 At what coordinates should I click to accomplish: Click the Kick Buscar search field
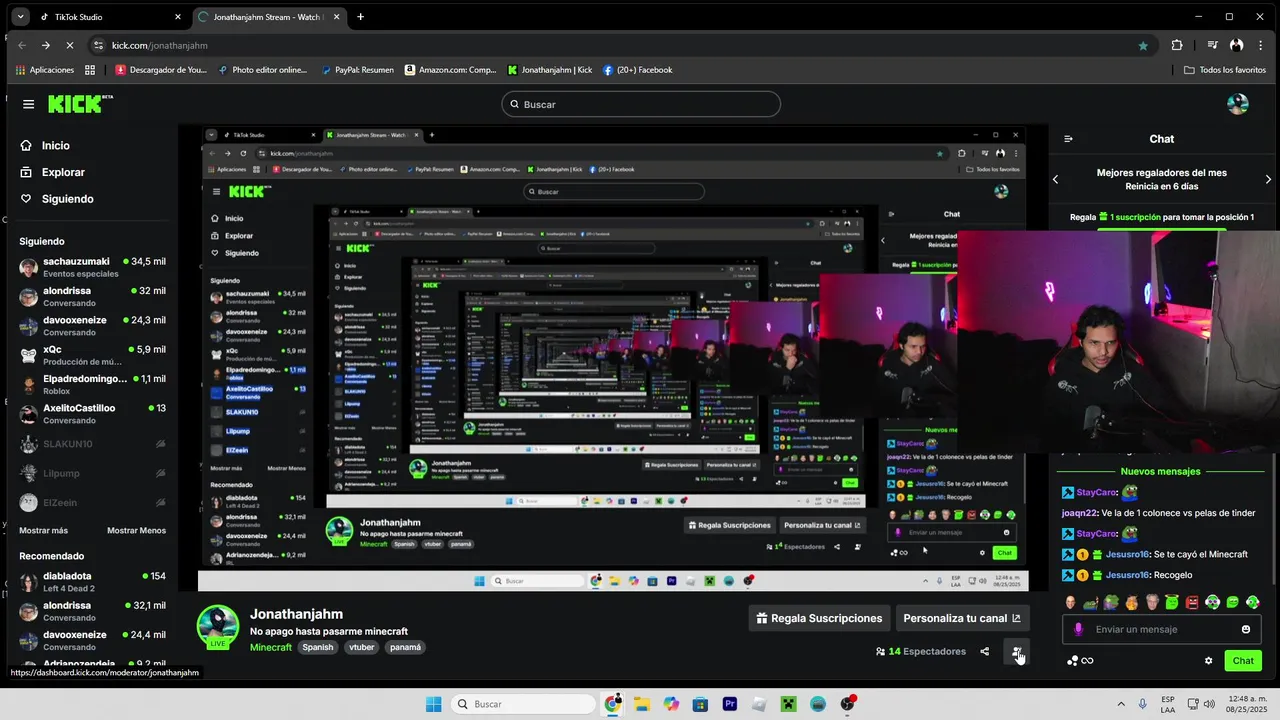pos(641,104)
